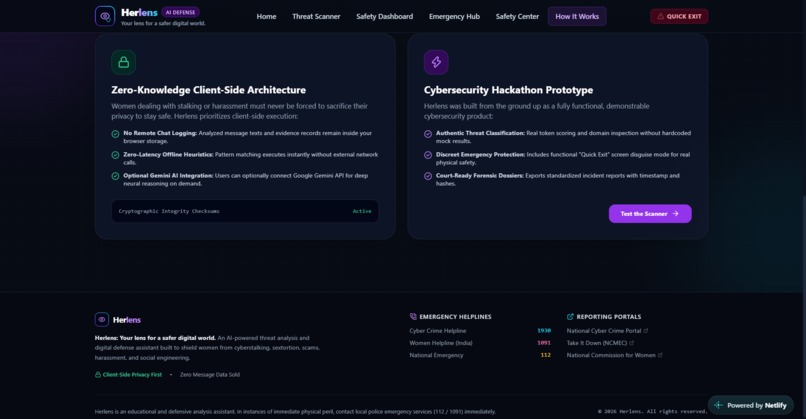This screenshot has height=419, width=806.
Task: Click the Client-Side Privacy First text
Action: pos(132,375)
